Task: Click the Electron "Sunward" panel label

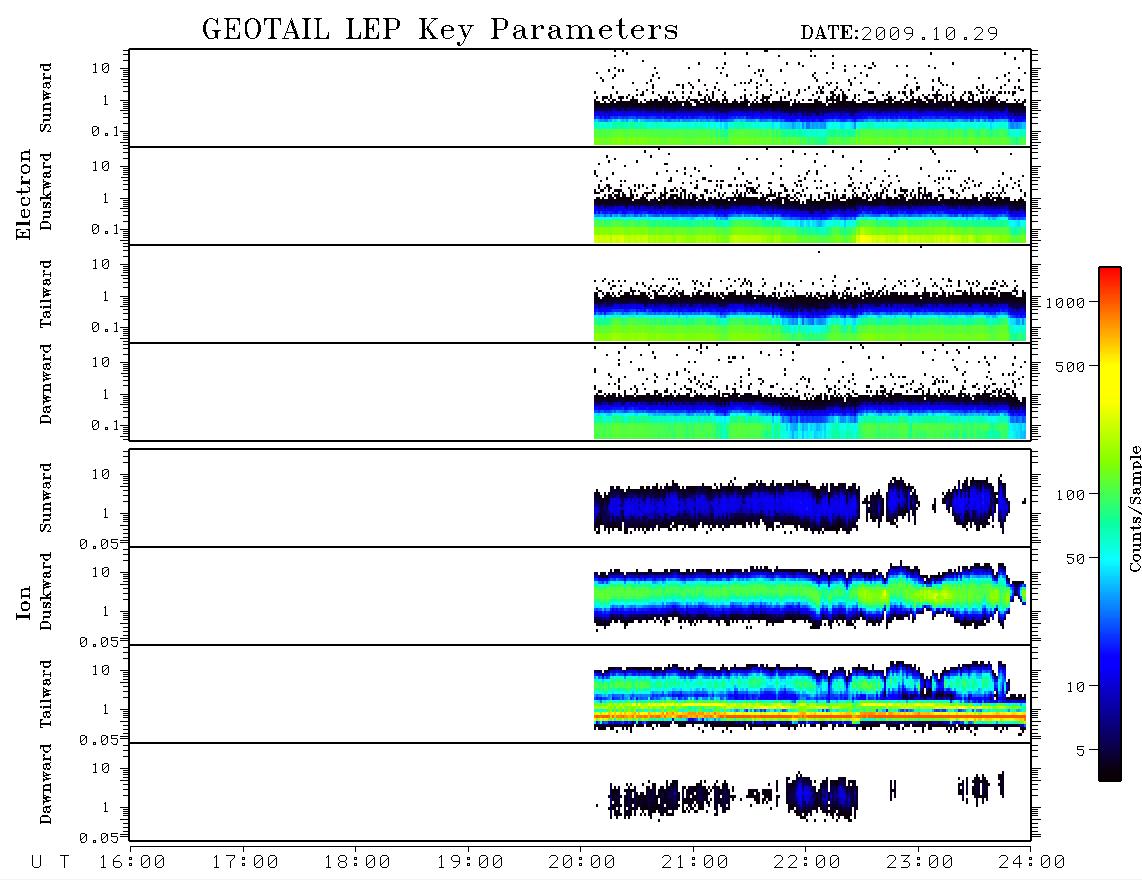Action: [46, 98]
